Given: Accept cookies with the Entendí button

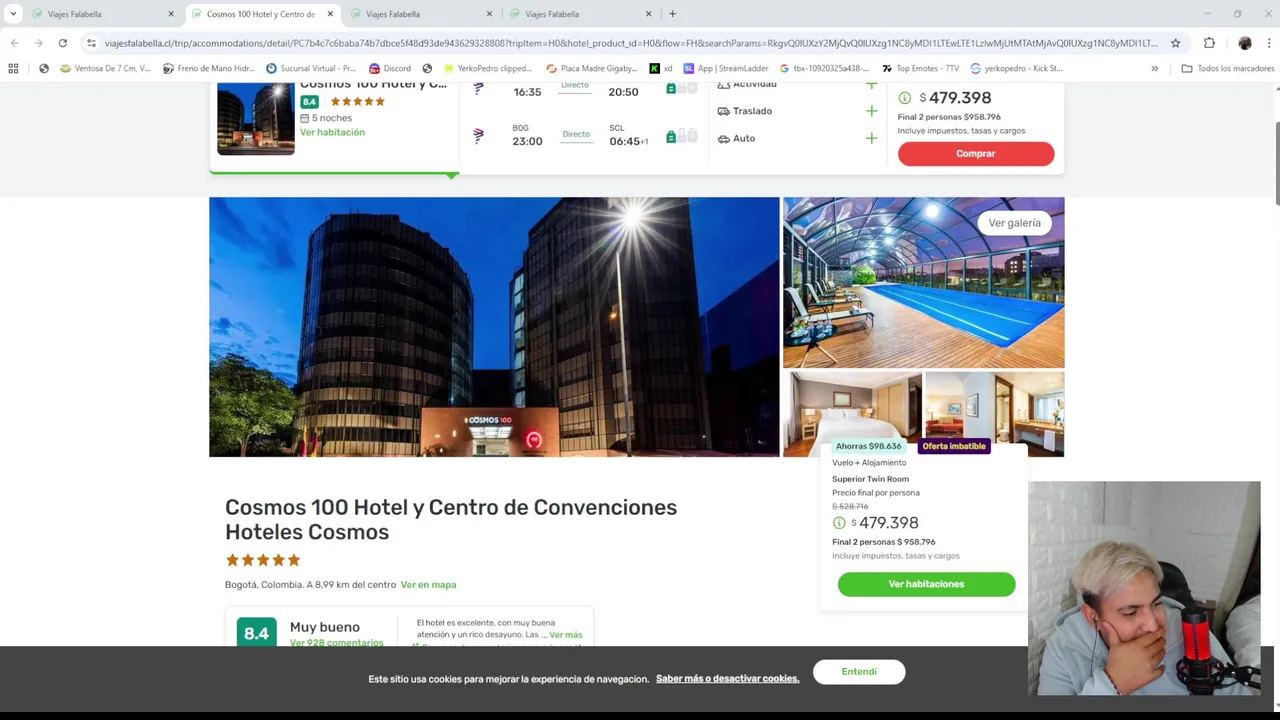Looking at the screenshot, I should point(859,672).
